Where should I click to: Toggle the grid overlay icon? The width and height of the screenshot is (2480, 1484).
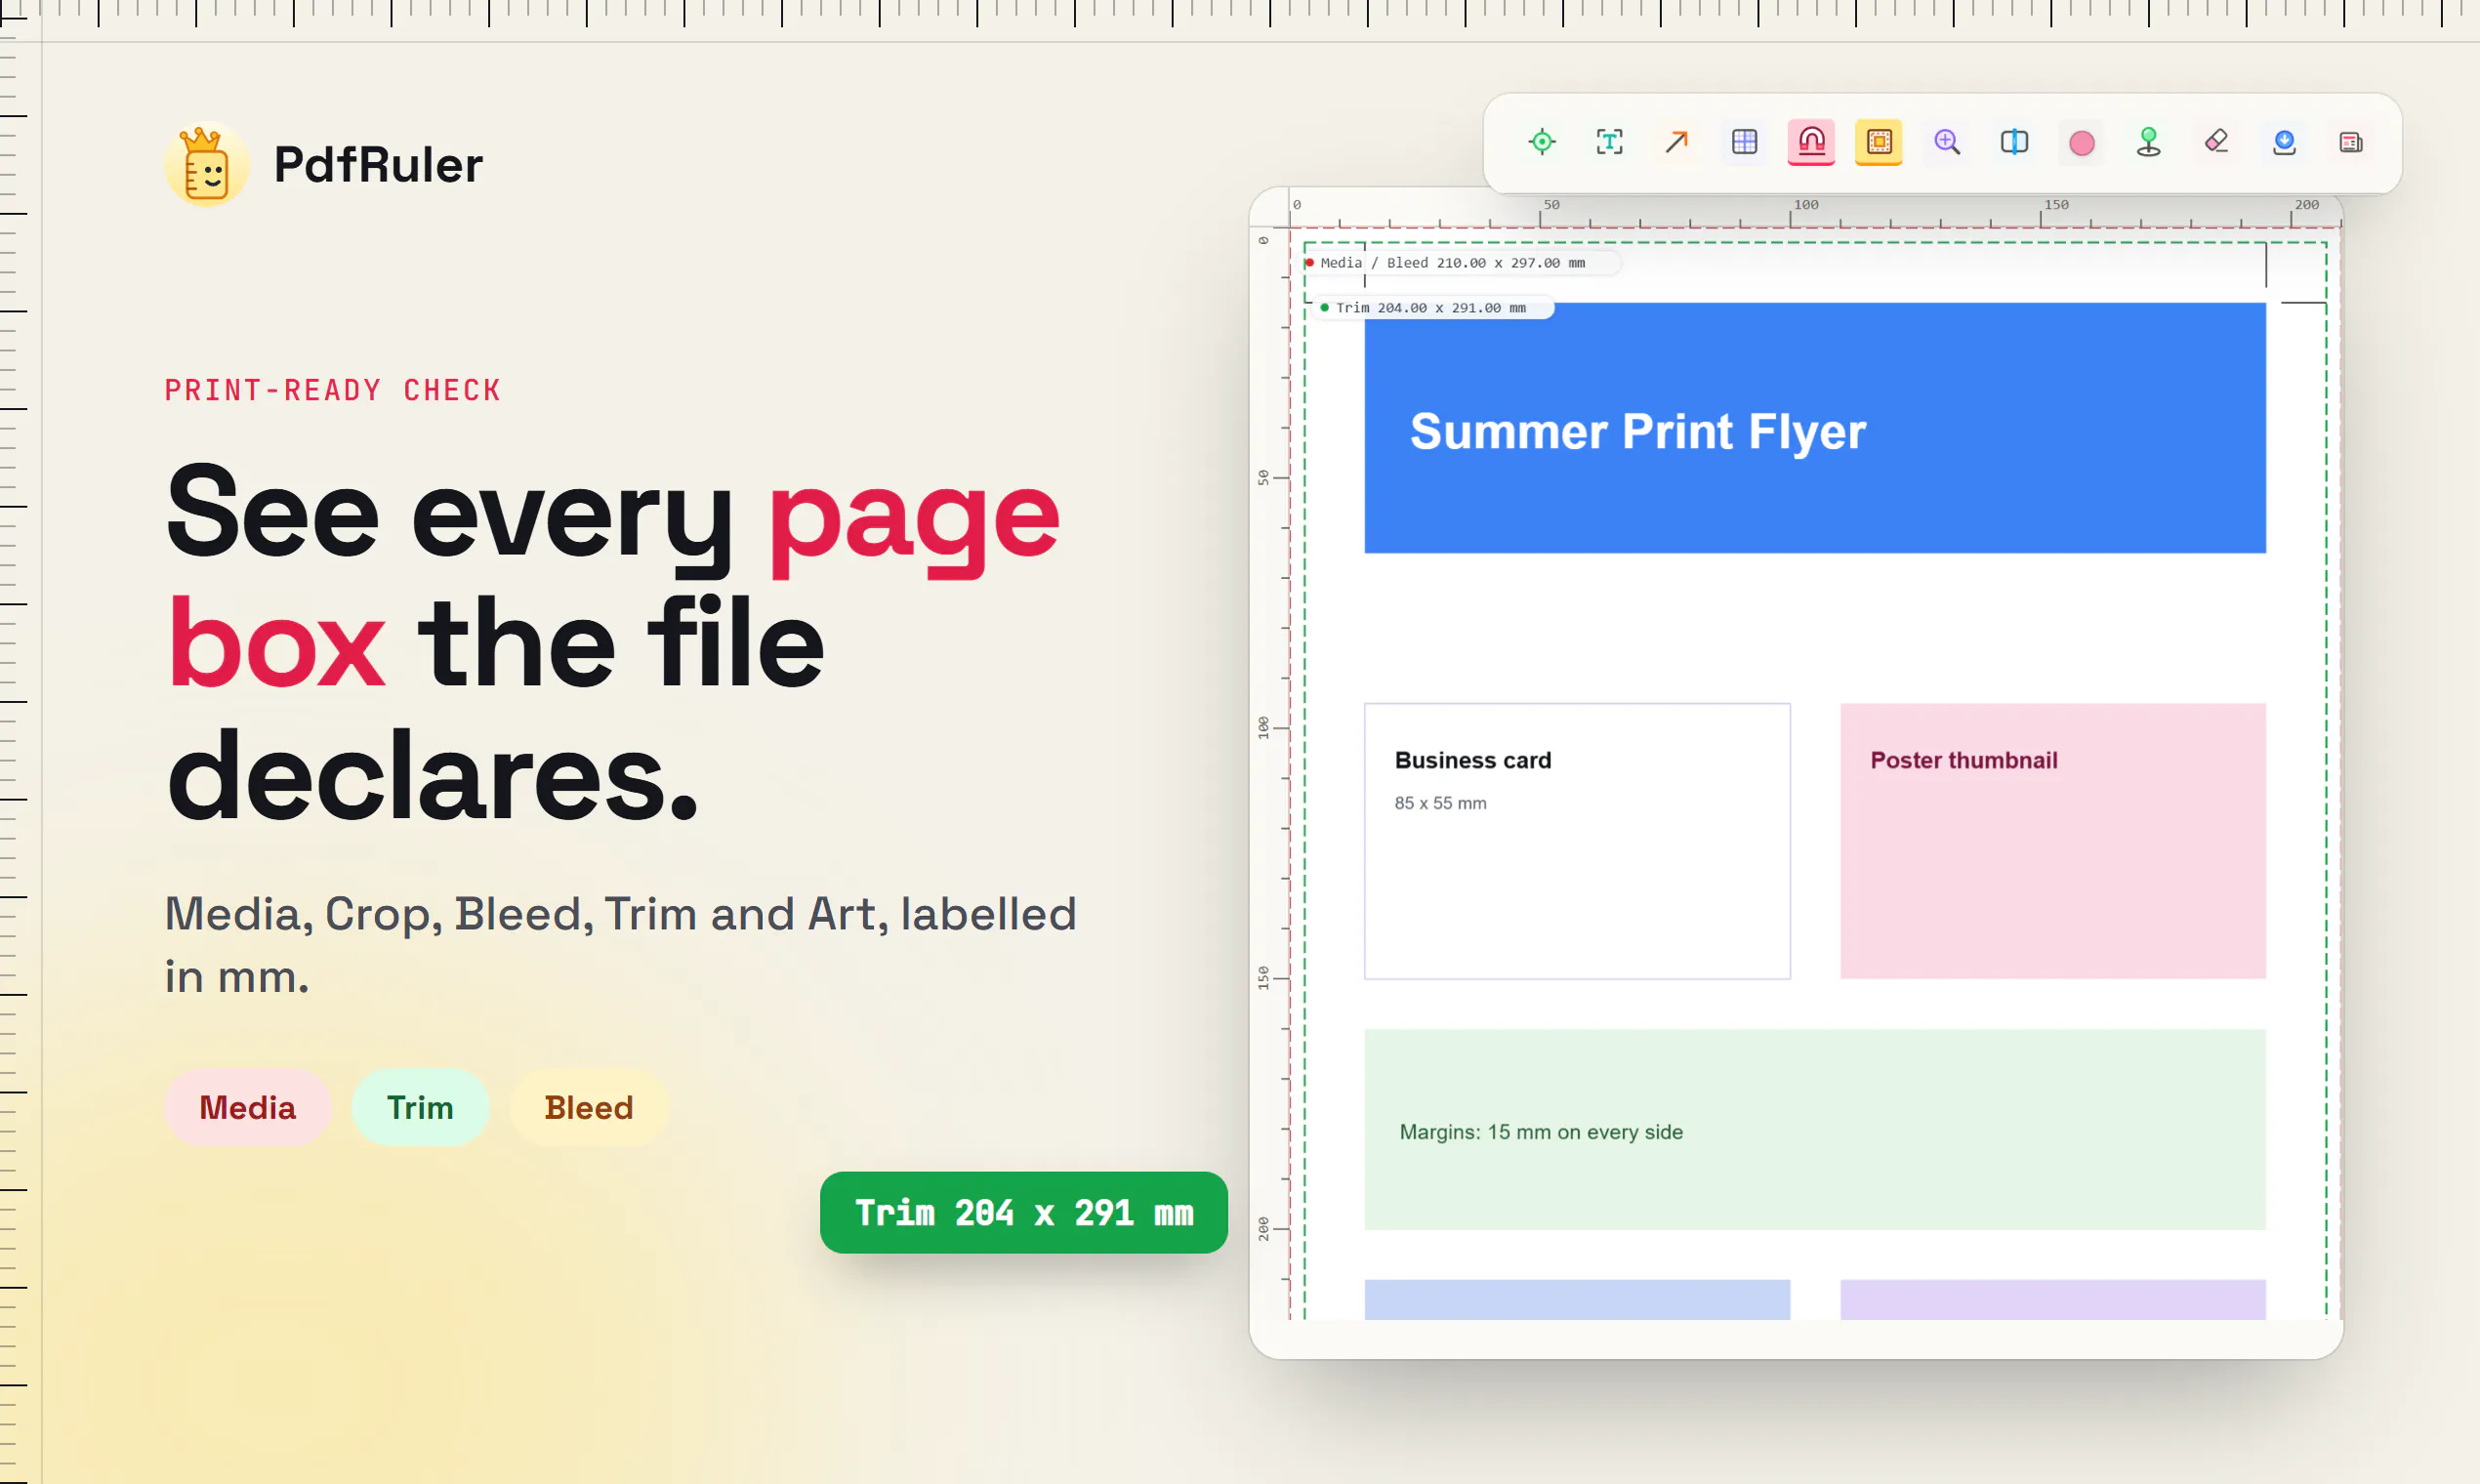[x=1744, y=142]
